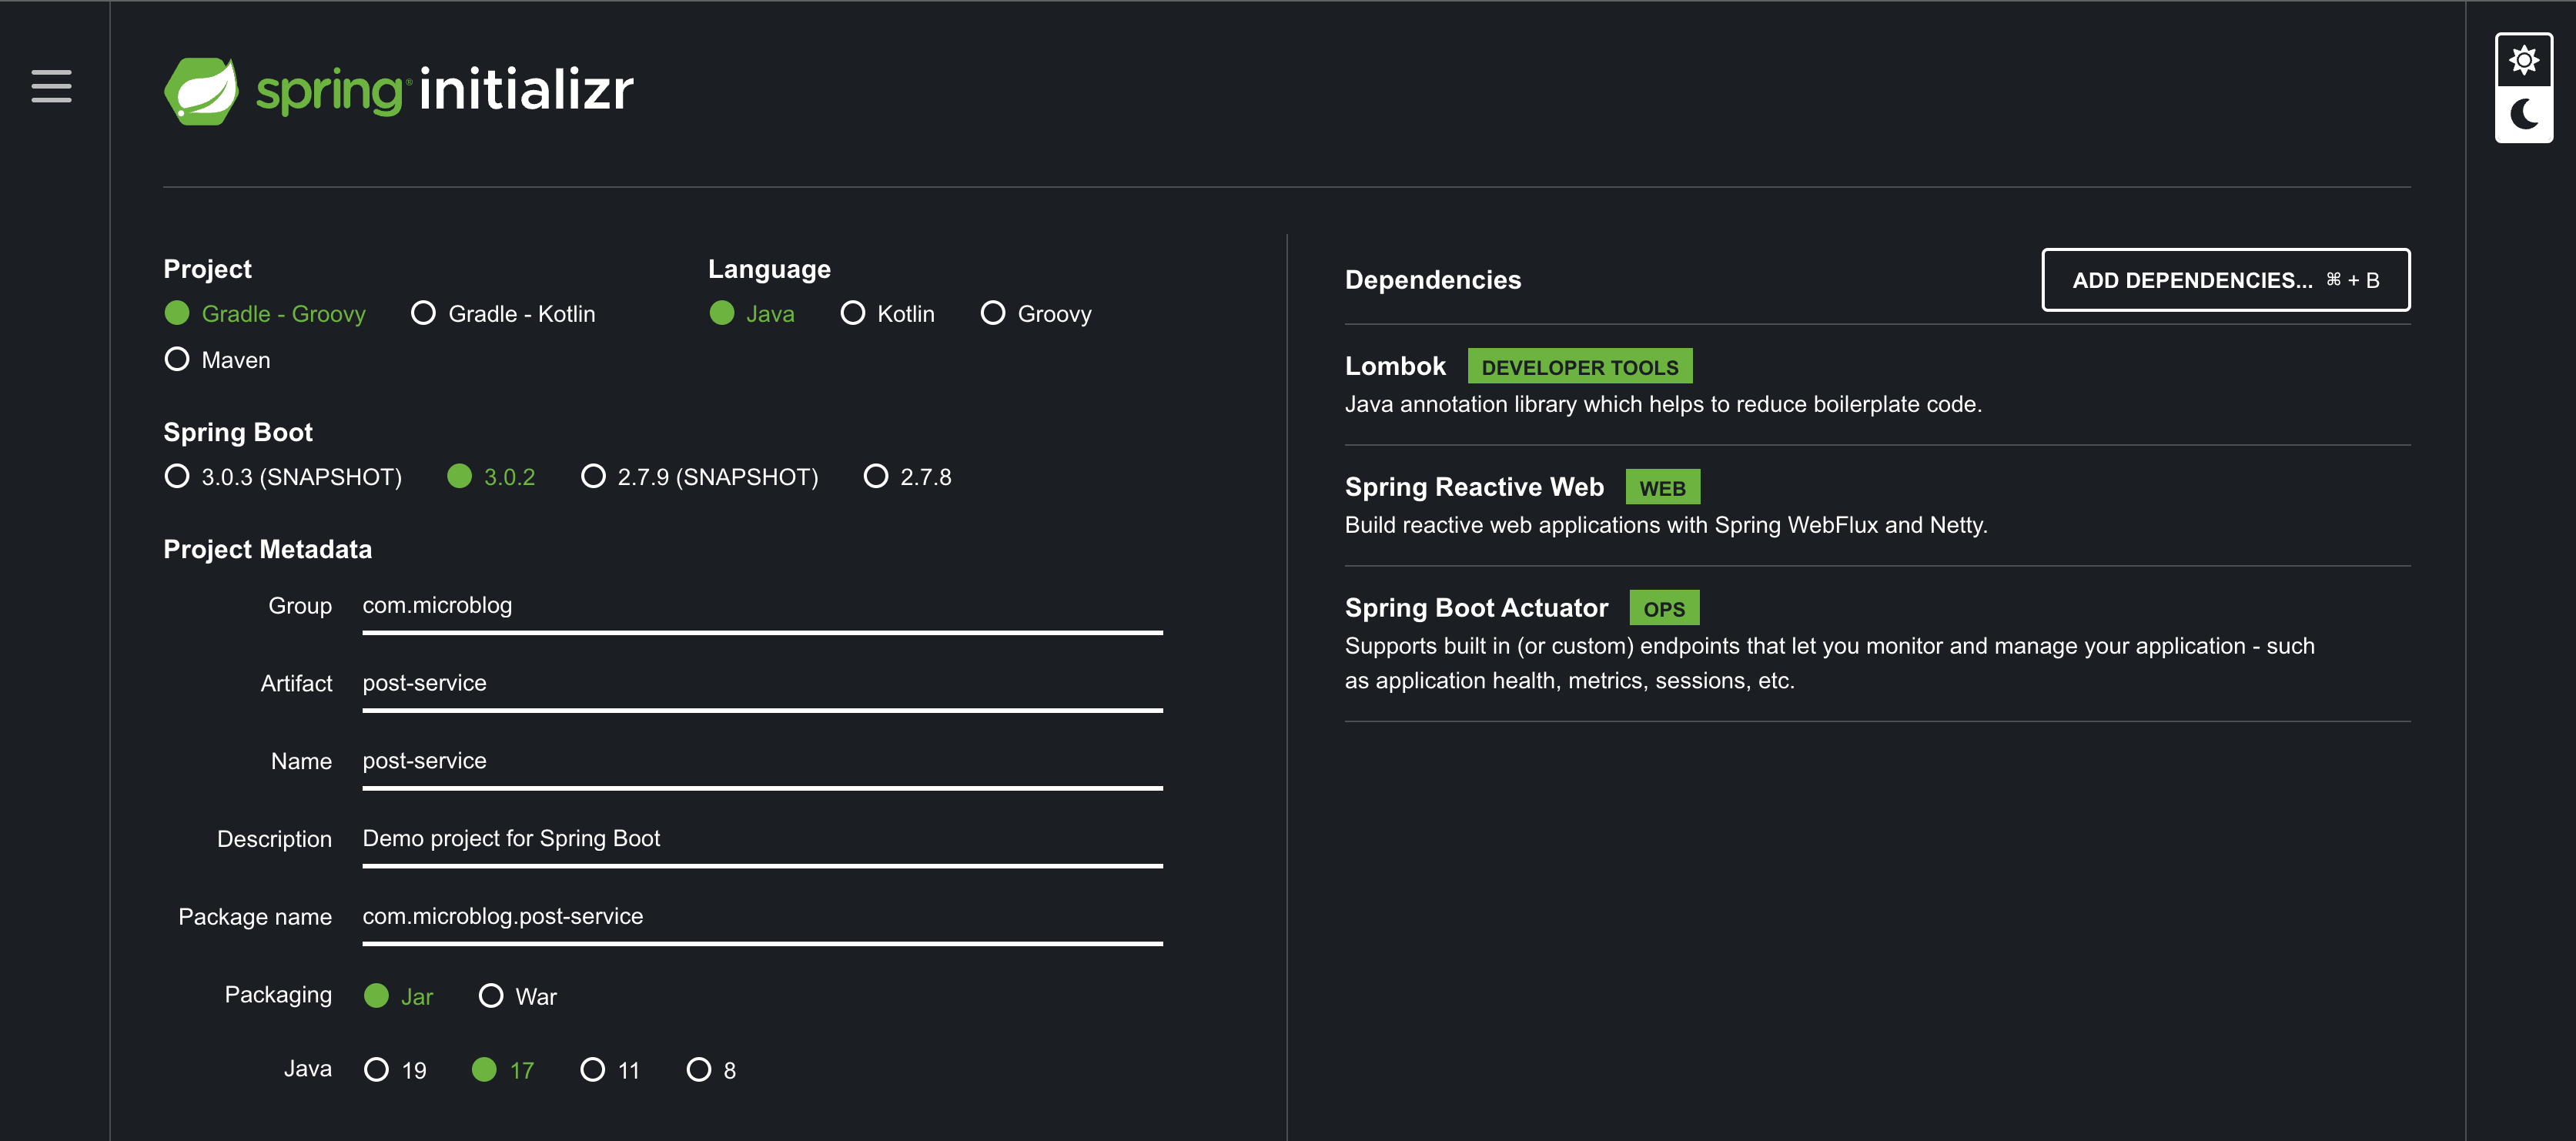Choose Kotlin as the language

pyautogui.click(x=853, y=314)
